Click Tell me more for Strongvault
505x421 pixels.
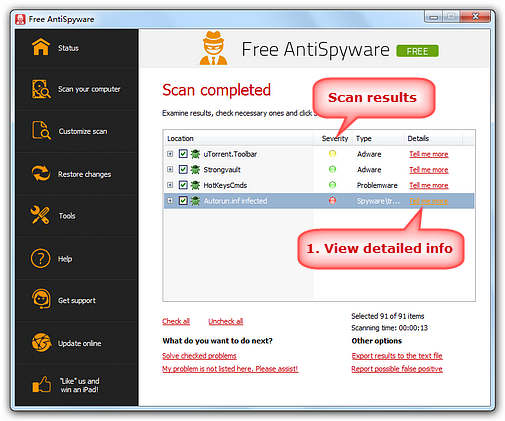[429, 170]
